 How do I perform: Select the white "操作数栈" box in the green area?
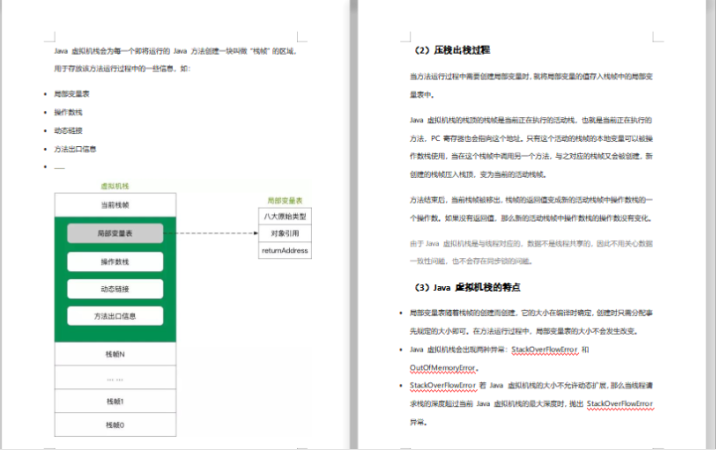[x=115, y=262]
